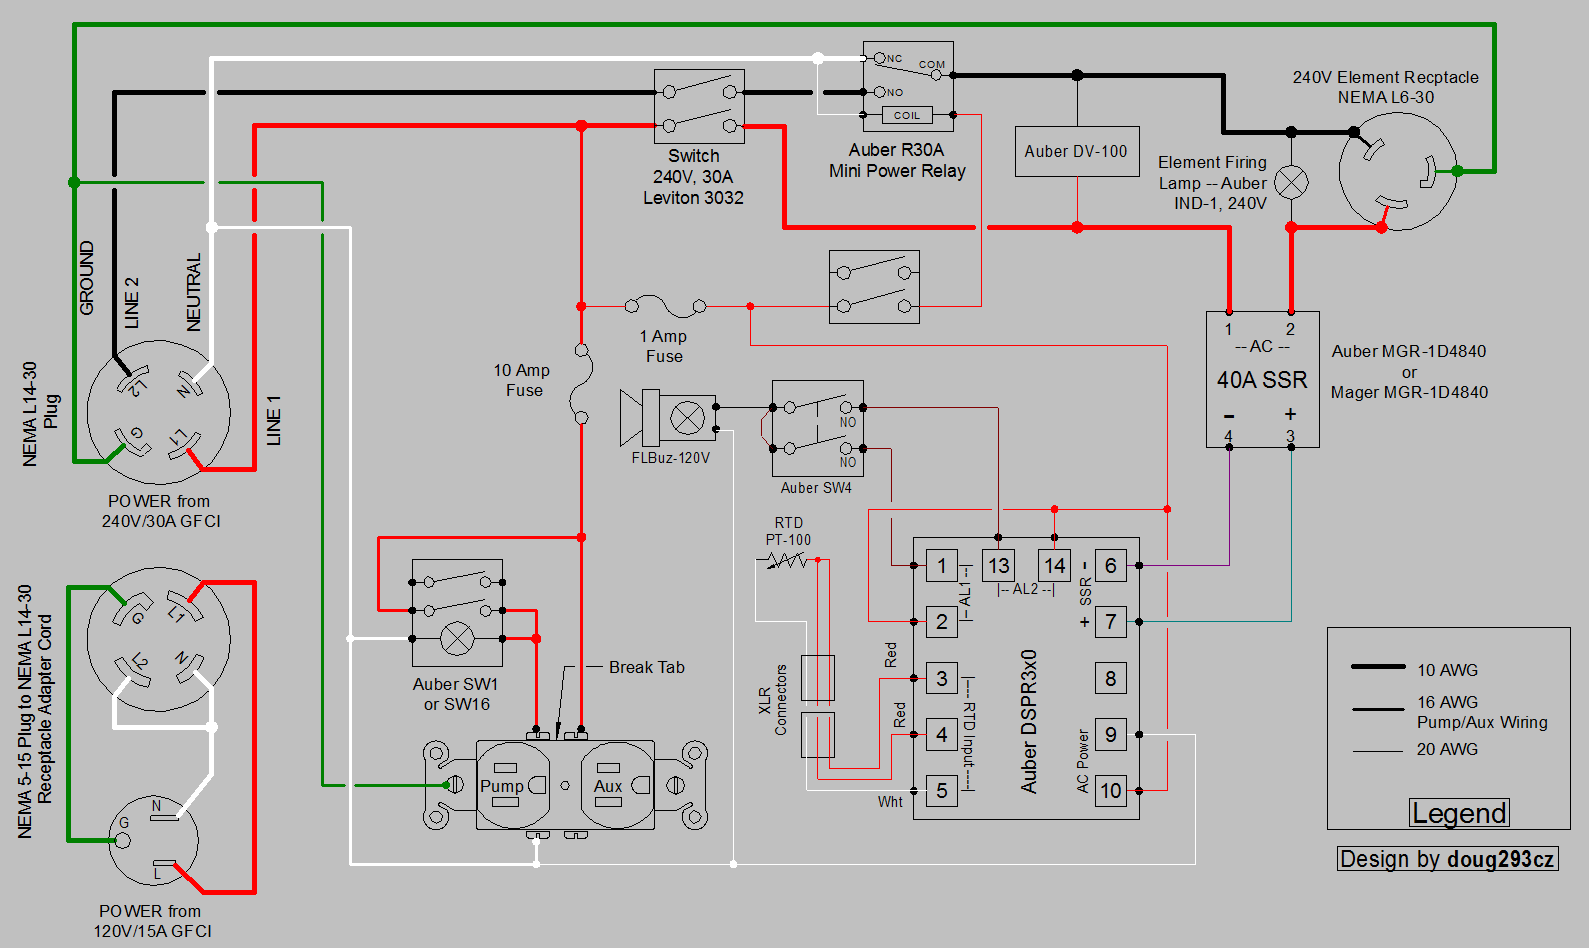Click the 'Break Tab' label
Viewport: 1589px width, 948px height.
[x=647, y=667]
